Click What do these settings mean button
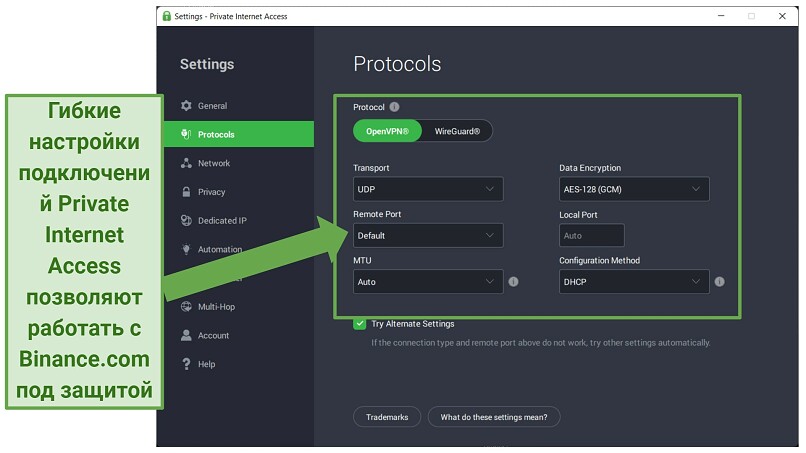Screen dimensions: 806x453 (493, 417)
